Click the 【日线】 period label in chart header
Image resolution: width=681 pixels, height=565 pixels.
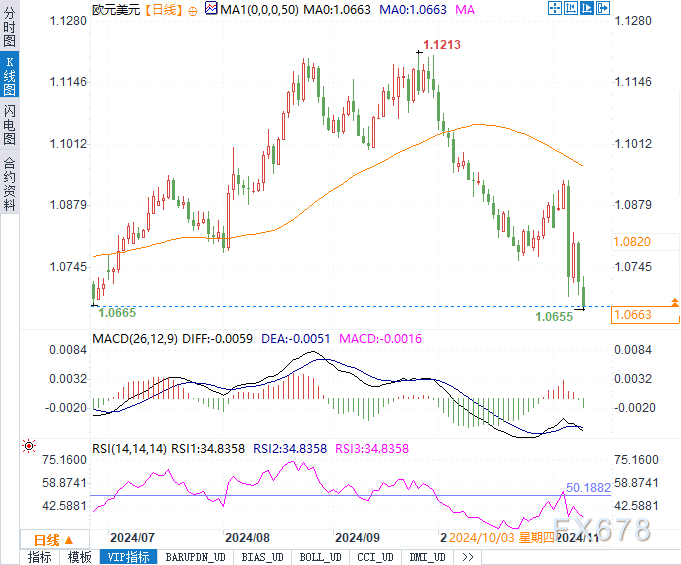tap(162, 9)
